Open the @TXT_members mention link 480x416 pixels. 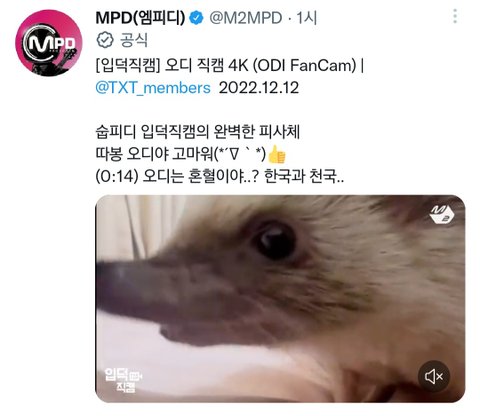pos(153,88)
